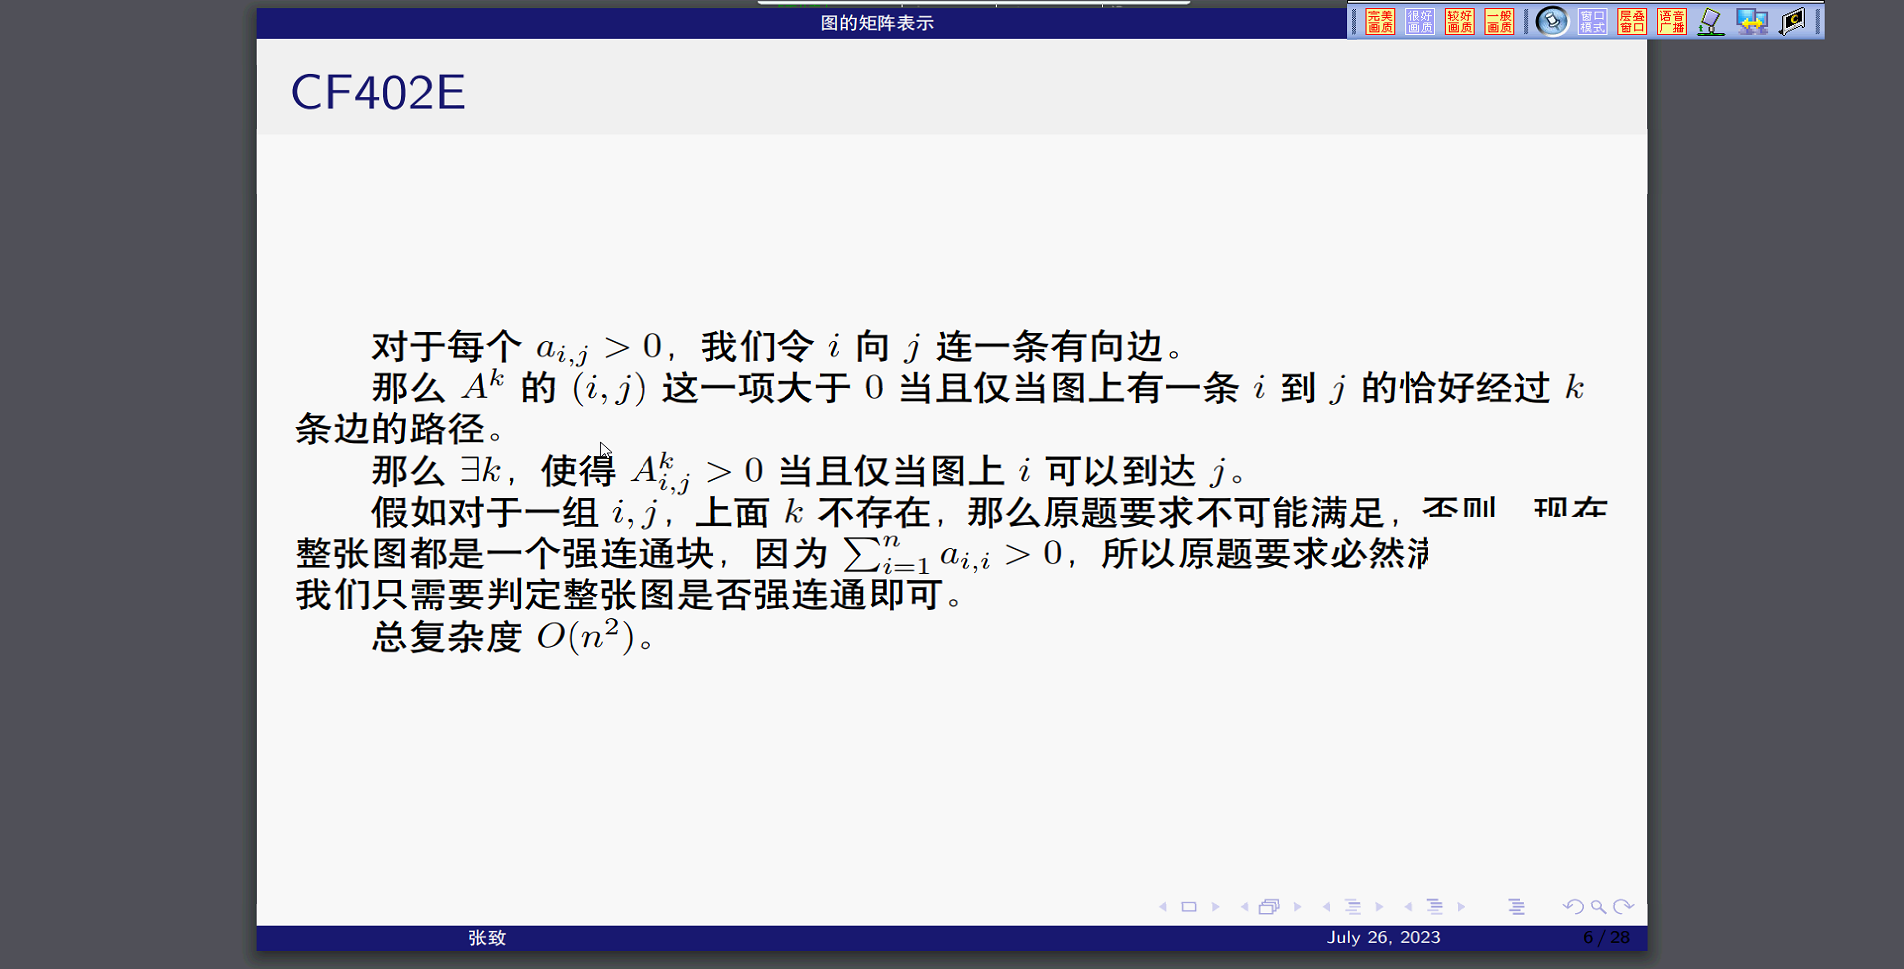Click the previous frame arrow before the stacked-frames icon
Screen dimensions: 1904x969
1244,907
